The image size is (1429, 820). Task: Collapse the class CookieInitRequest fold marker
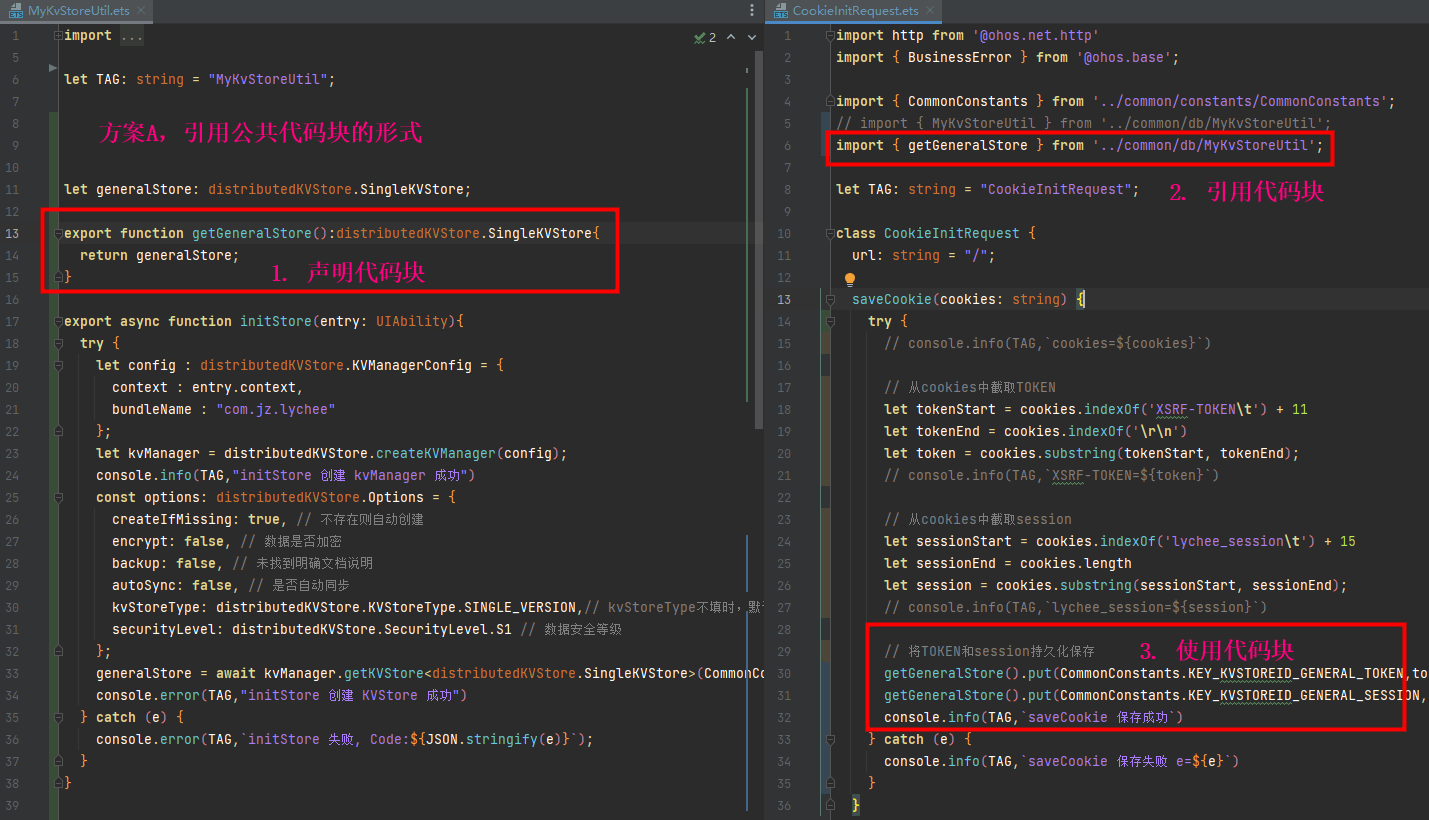click(830, 233)
